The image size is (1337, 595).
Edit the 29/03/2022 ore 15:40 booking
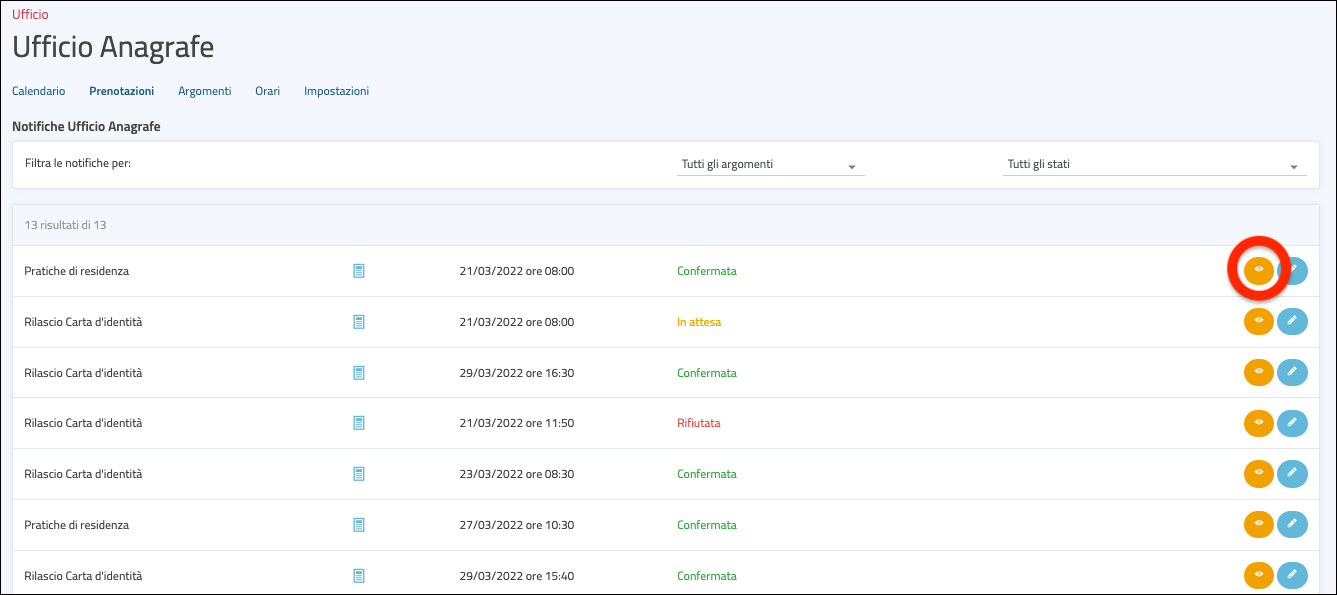point(1292,575)
